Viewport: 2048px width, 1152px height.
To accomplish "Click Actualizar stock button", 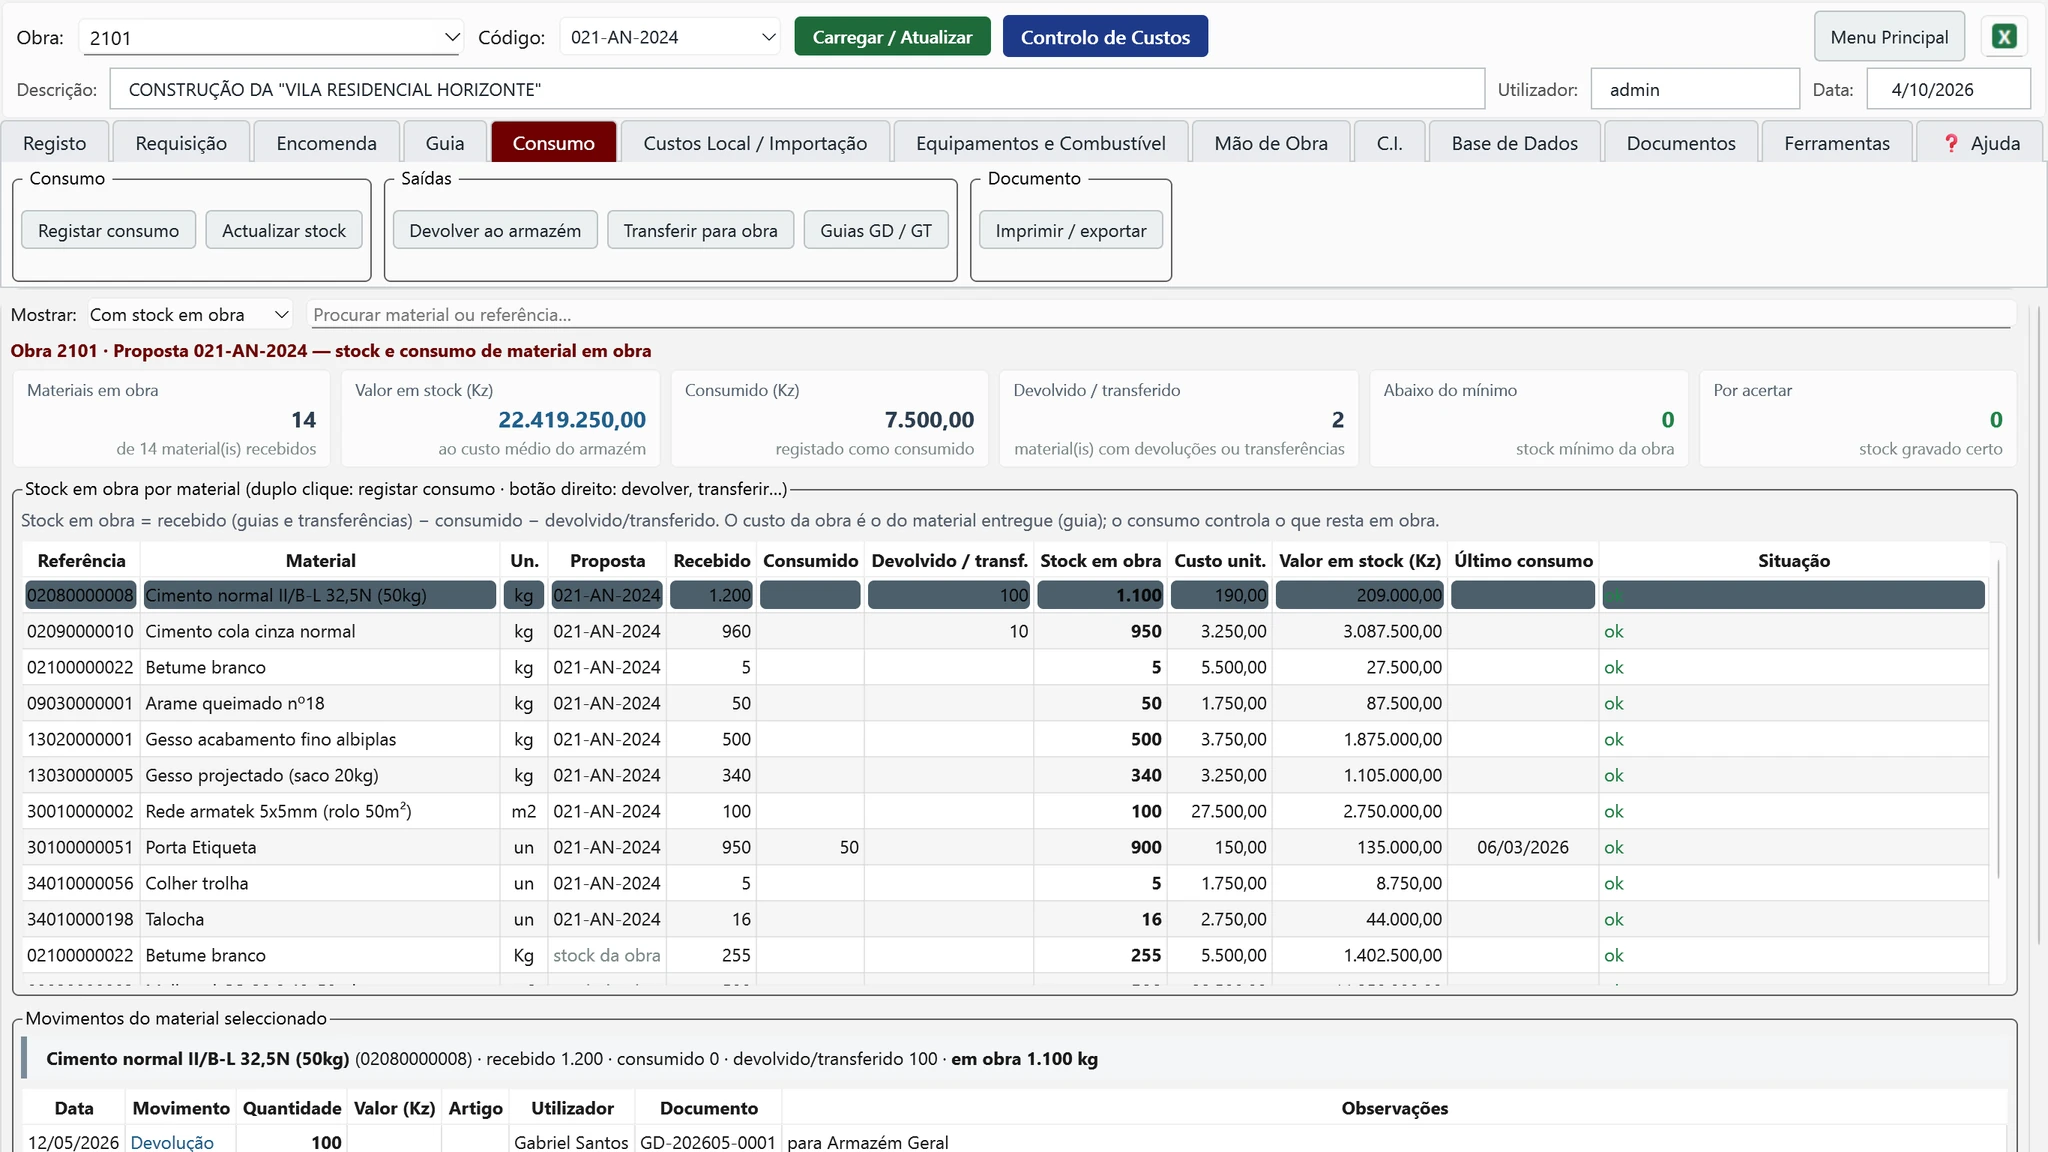I will coord(284,231).
